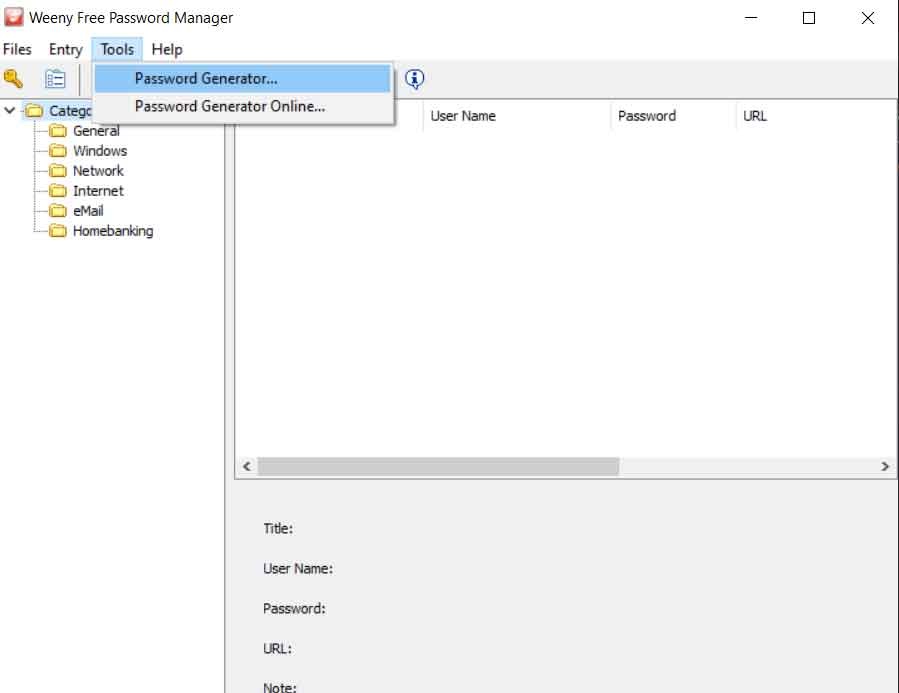Screen dimensions: 899x693
Task: Choose Password Generator... from Tools menu
Action: [x=243, y=79]
